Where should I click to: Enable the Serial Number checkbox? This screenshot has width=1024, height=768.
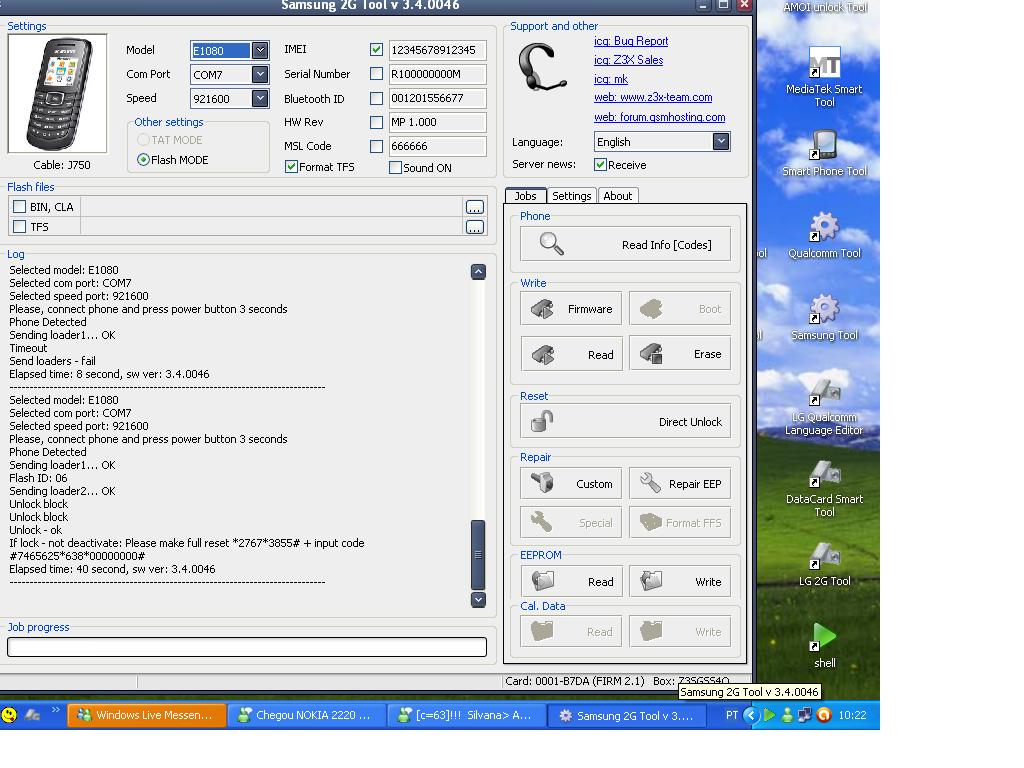click(x=376, y=74)
